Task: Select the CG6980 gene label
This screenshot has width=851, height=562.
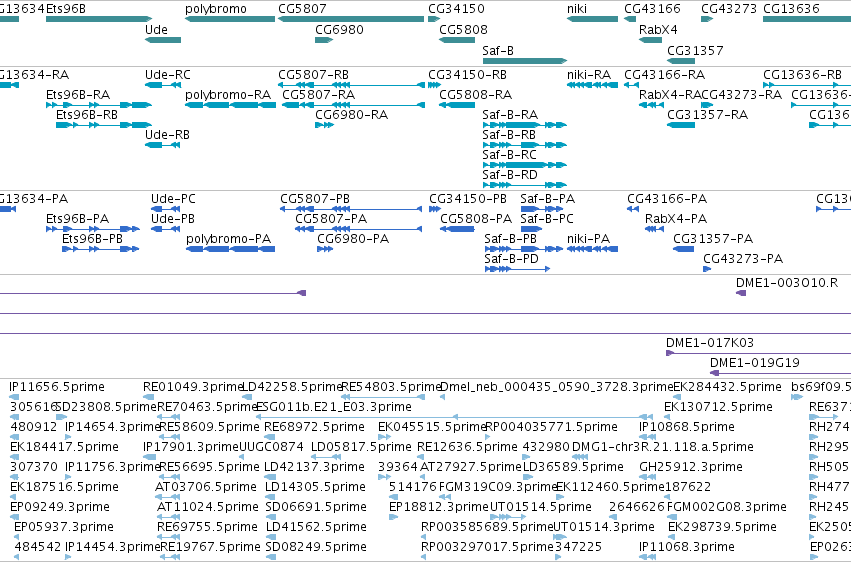Action: pos(339,30)
